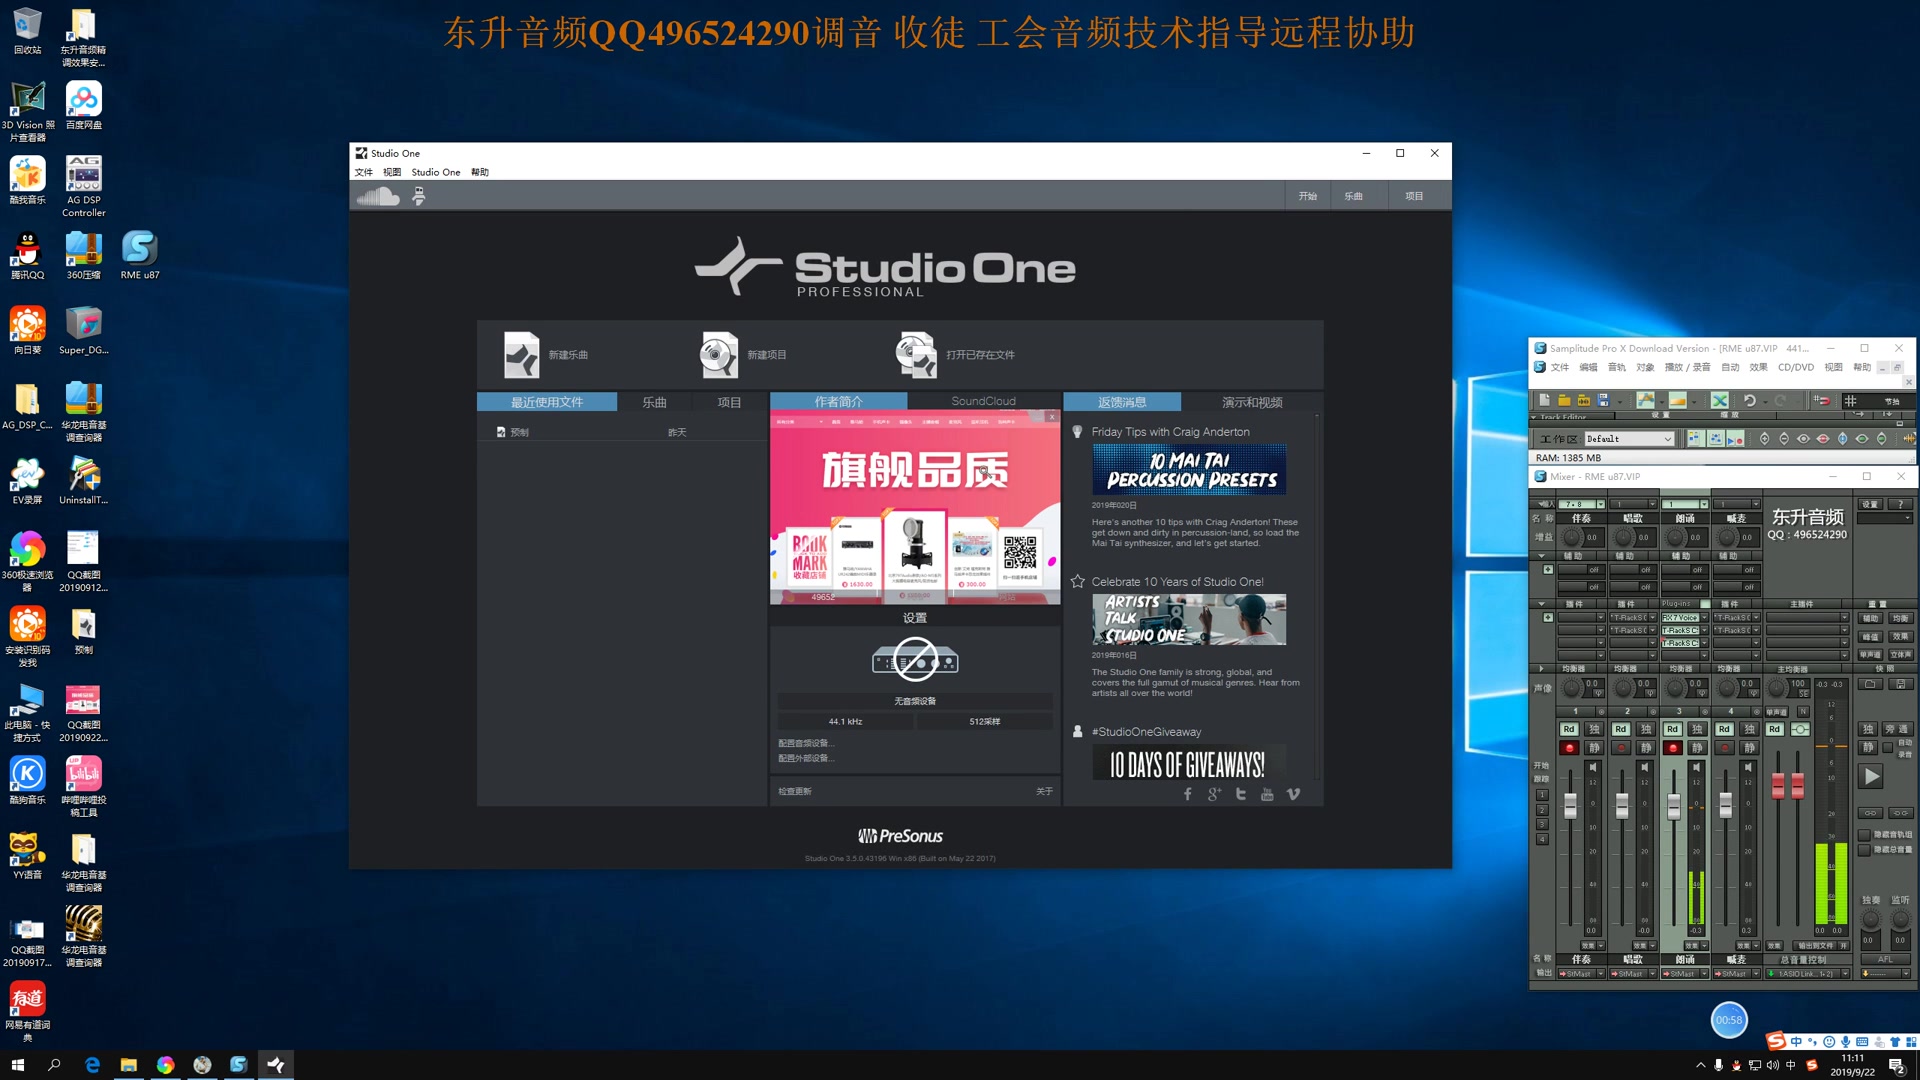Click the open folder icon in Samplitude toolbar
1920x1080 pixels.
click(x=1564, y=400)
